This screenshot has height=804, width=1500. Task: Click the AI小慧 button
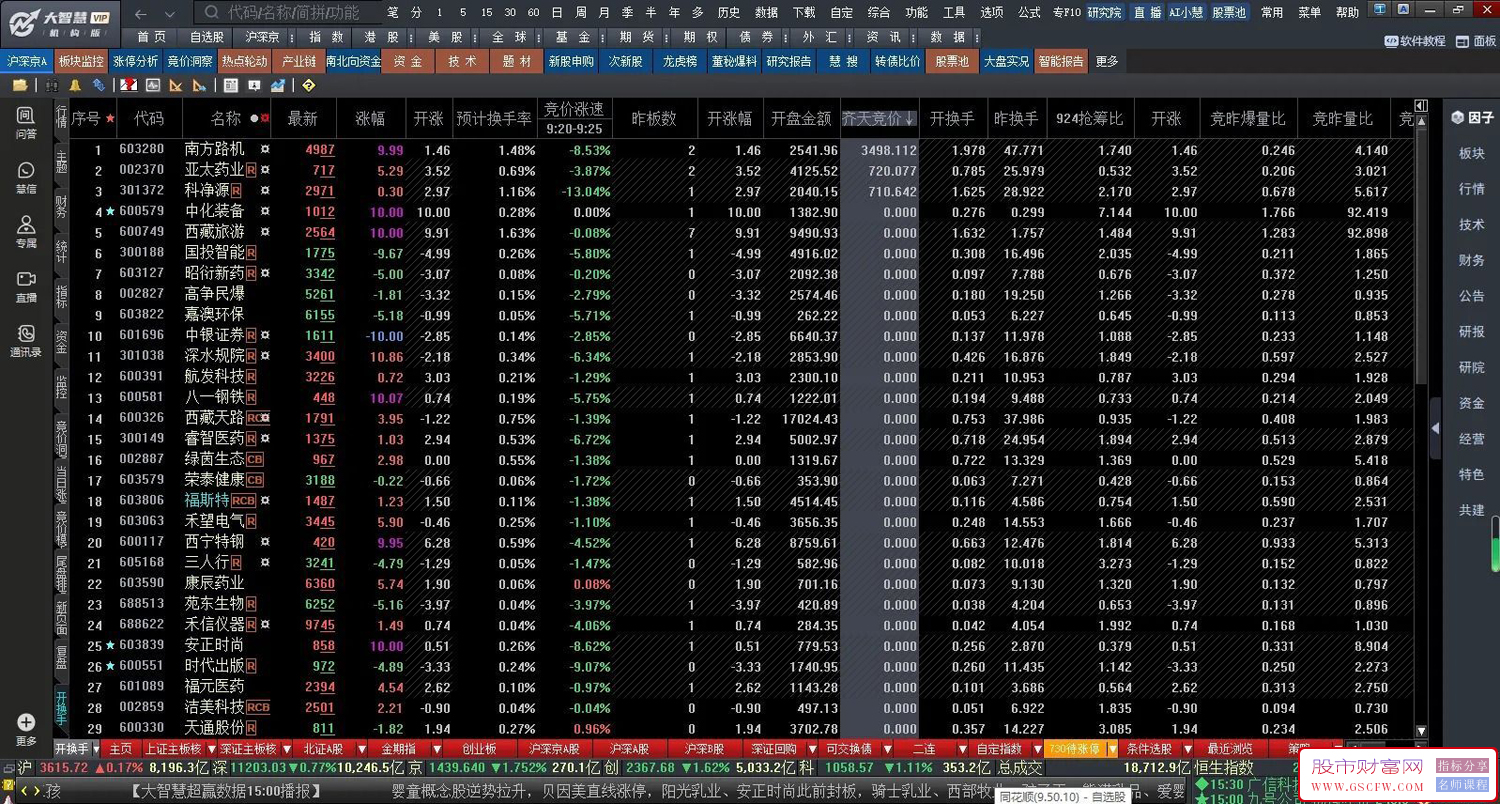(1186, 13)
